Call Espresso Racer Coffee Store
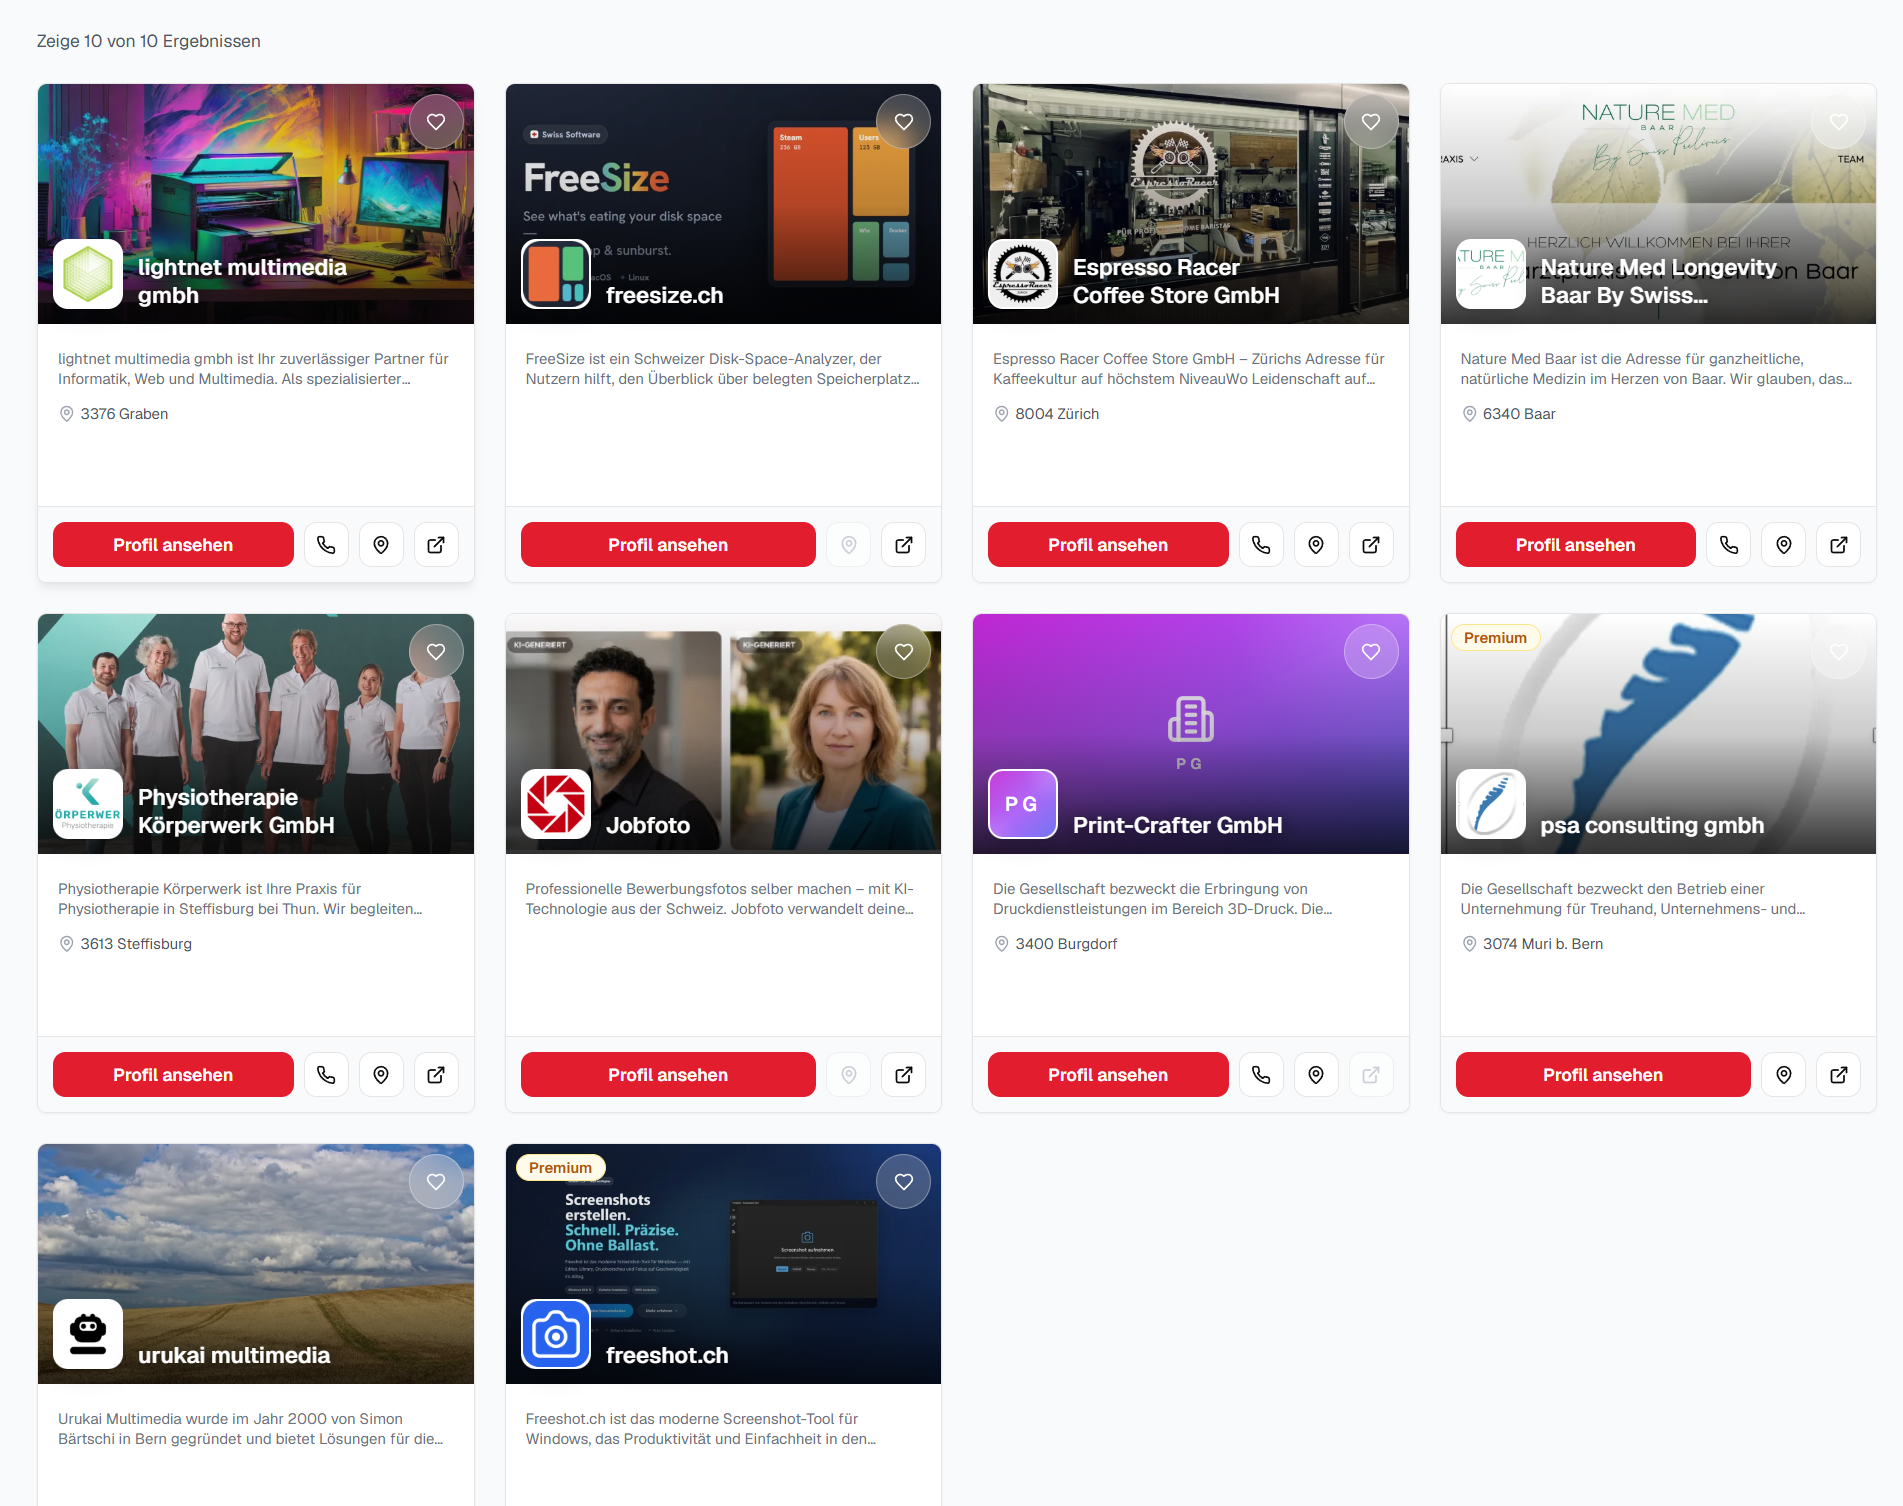 coord(1261,545)
